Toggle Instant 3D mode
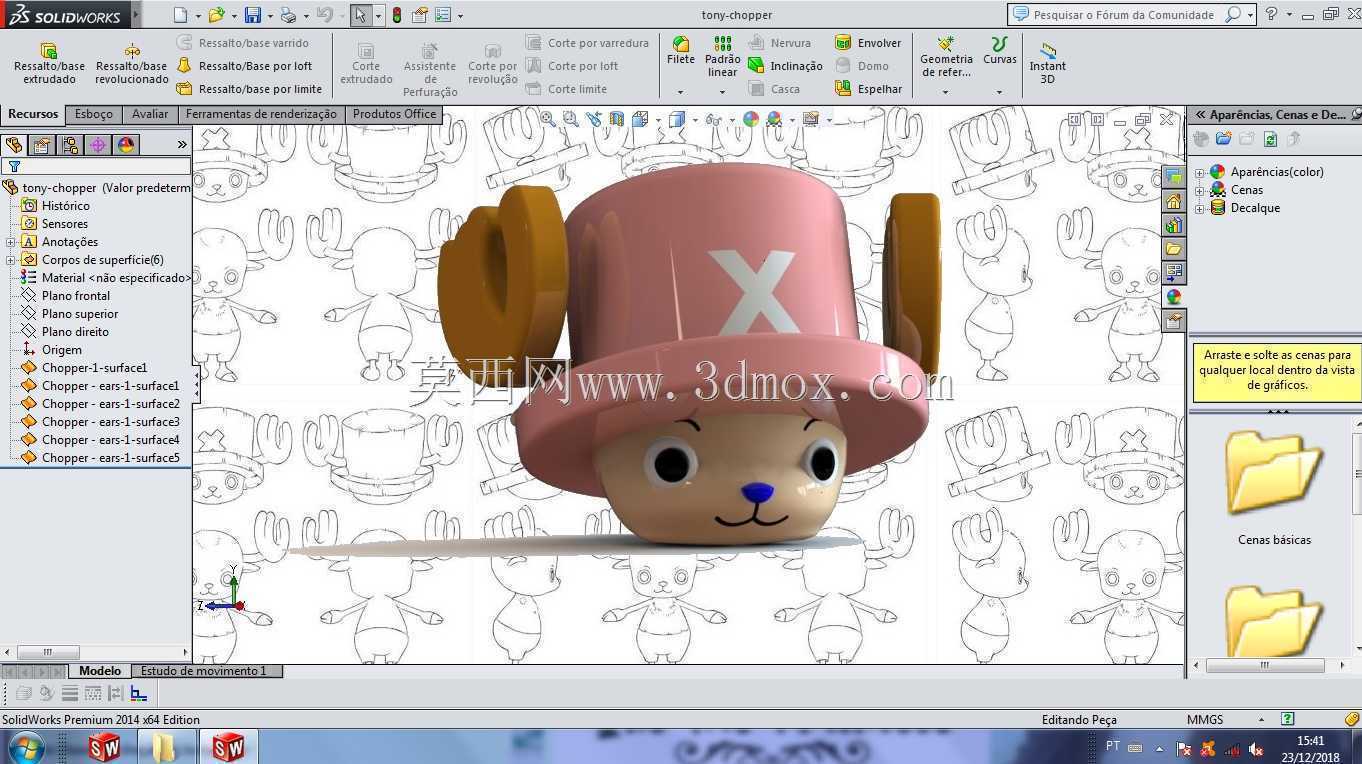The image size is (1362, 764). click(1047, 63)
